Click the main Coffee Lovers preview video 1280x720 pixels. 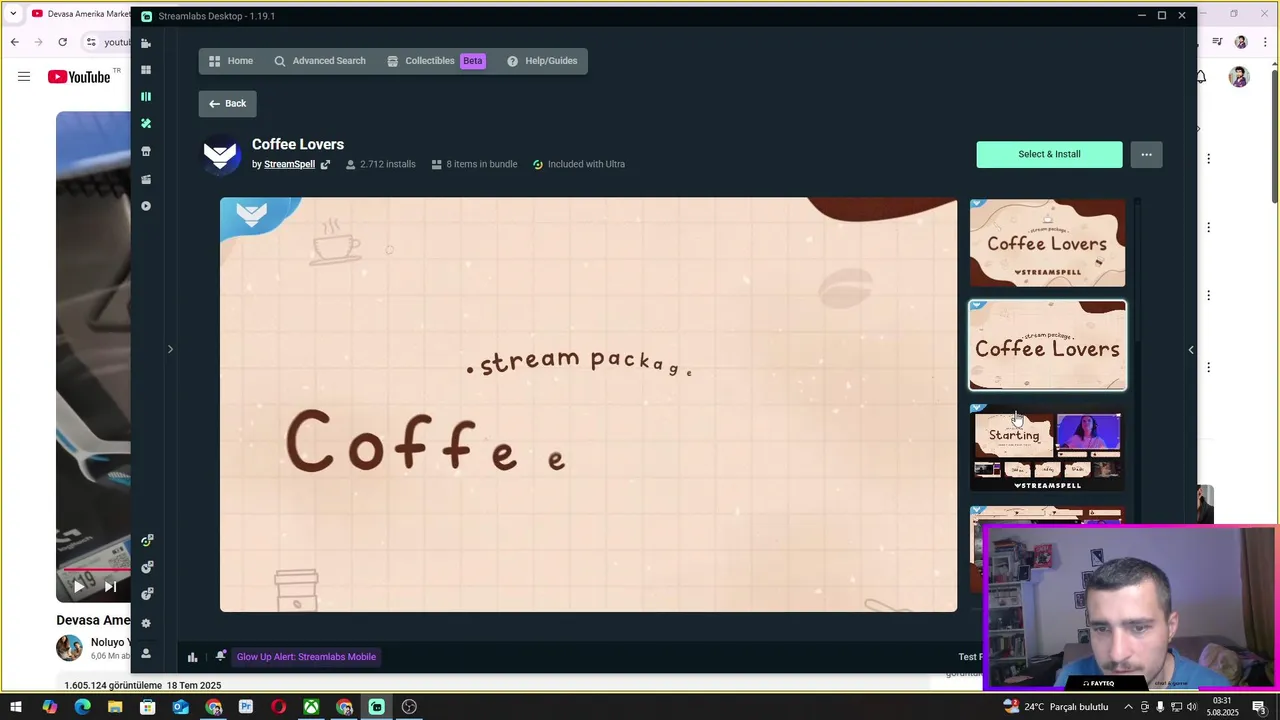(588, 404)
